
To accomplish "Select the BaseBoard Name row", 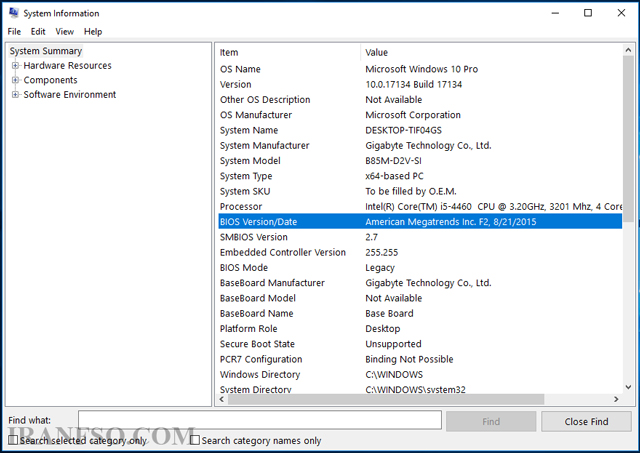I will (x=420, y=313).
